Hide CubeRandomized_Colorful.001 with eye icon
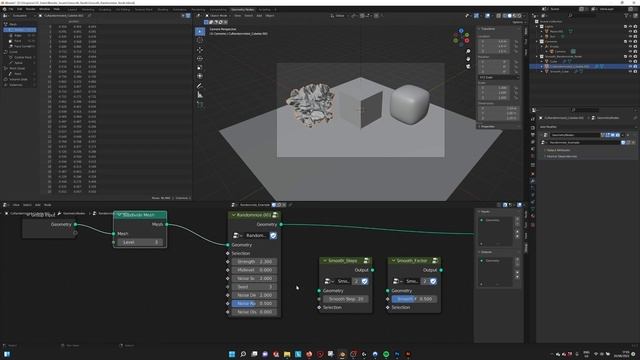The width and height of the screenshot is (640, 360). tap(630, 66)
